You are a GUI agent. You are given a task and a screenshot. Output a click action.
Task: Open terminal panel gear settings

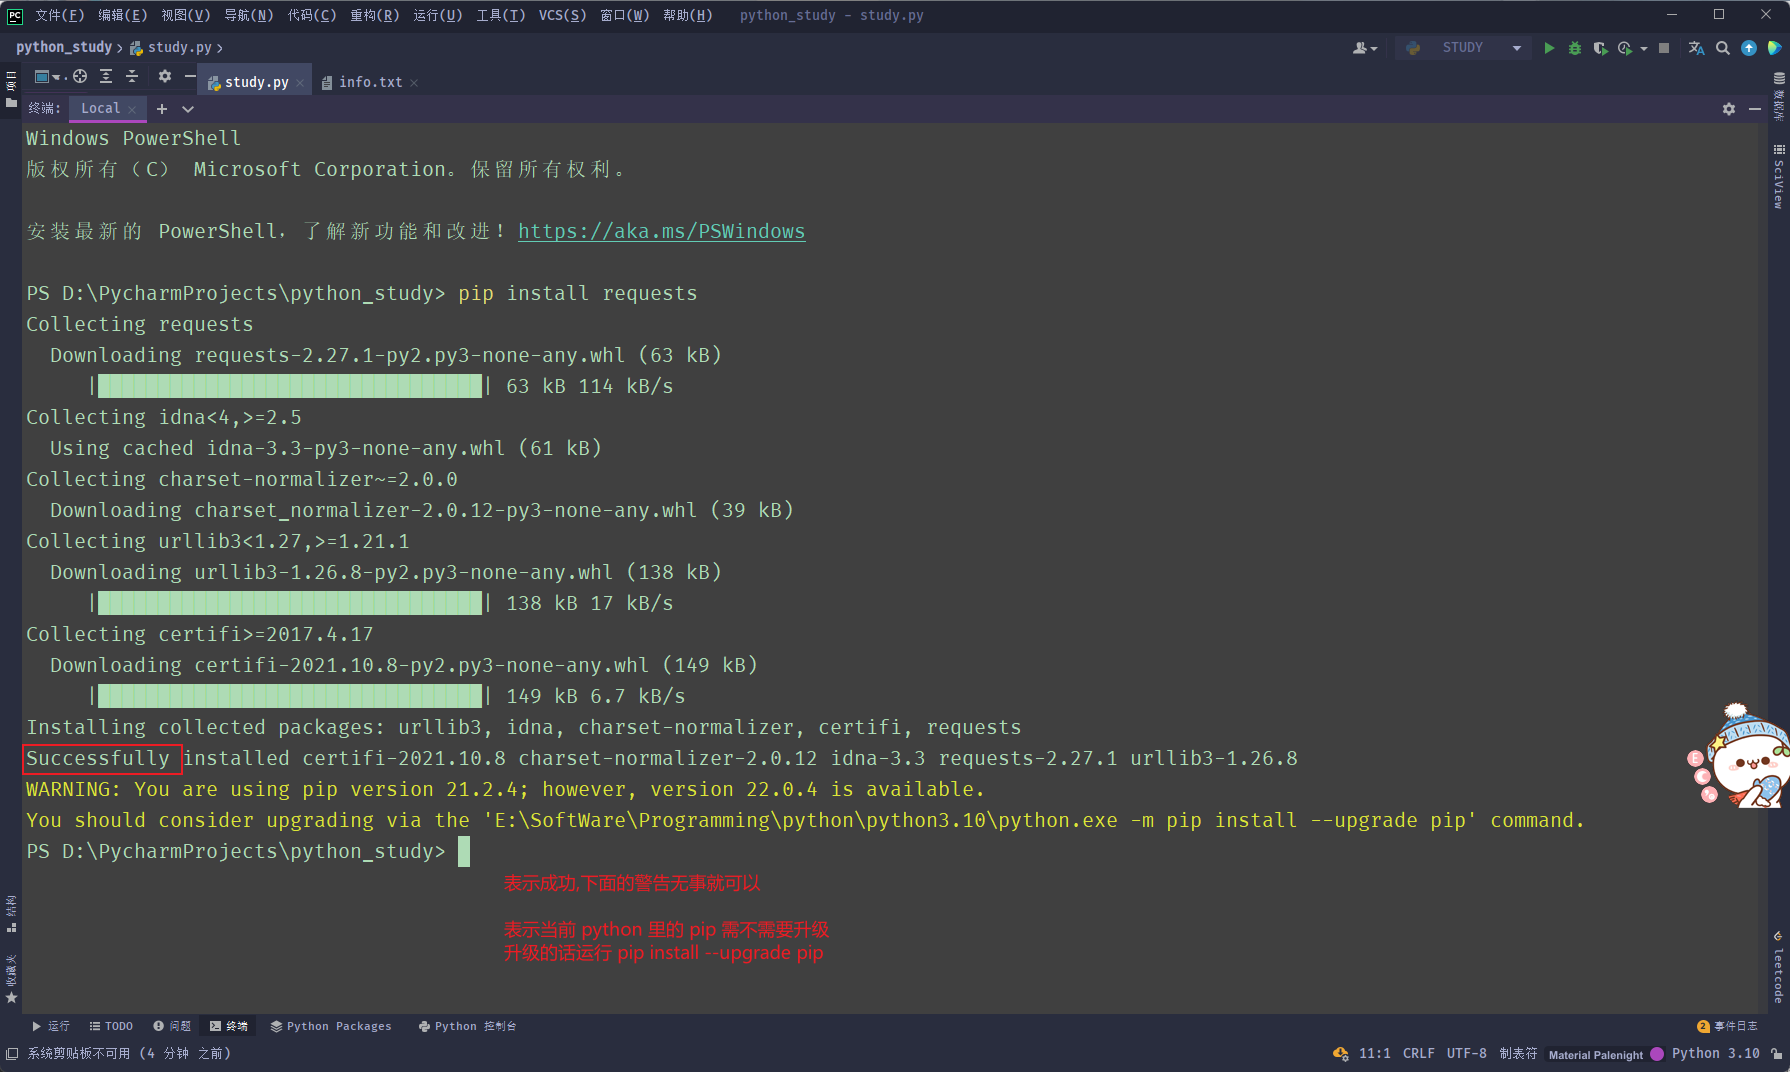[1729, 109]
